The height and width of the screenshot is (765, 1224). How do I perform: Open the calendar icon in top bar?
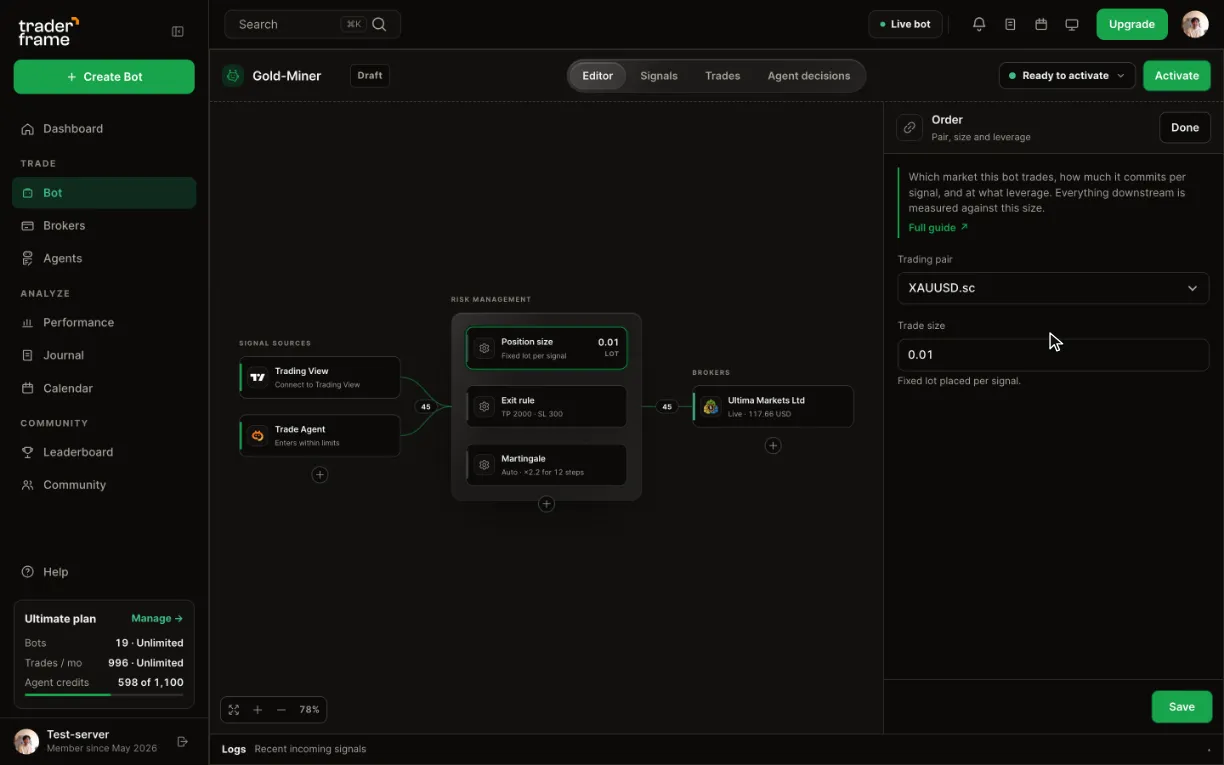pos(1041,24)
